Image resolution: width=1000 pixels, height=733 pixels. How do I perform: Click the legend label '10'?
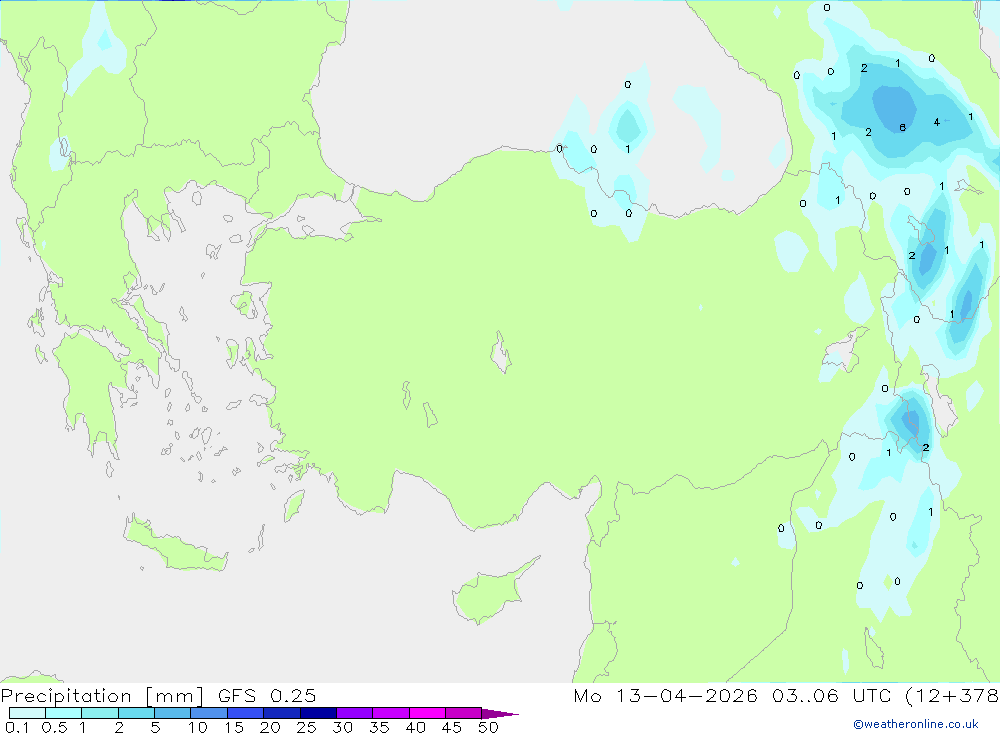tap(198, 727)
